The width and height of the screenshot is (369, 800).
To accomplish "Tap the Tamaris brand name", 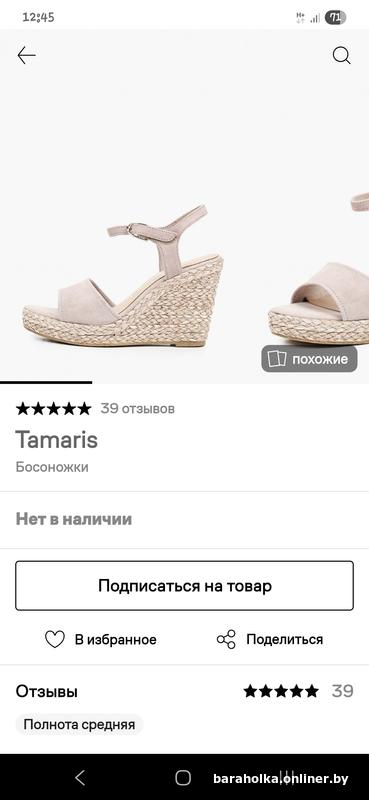I will tap(57, 440).
